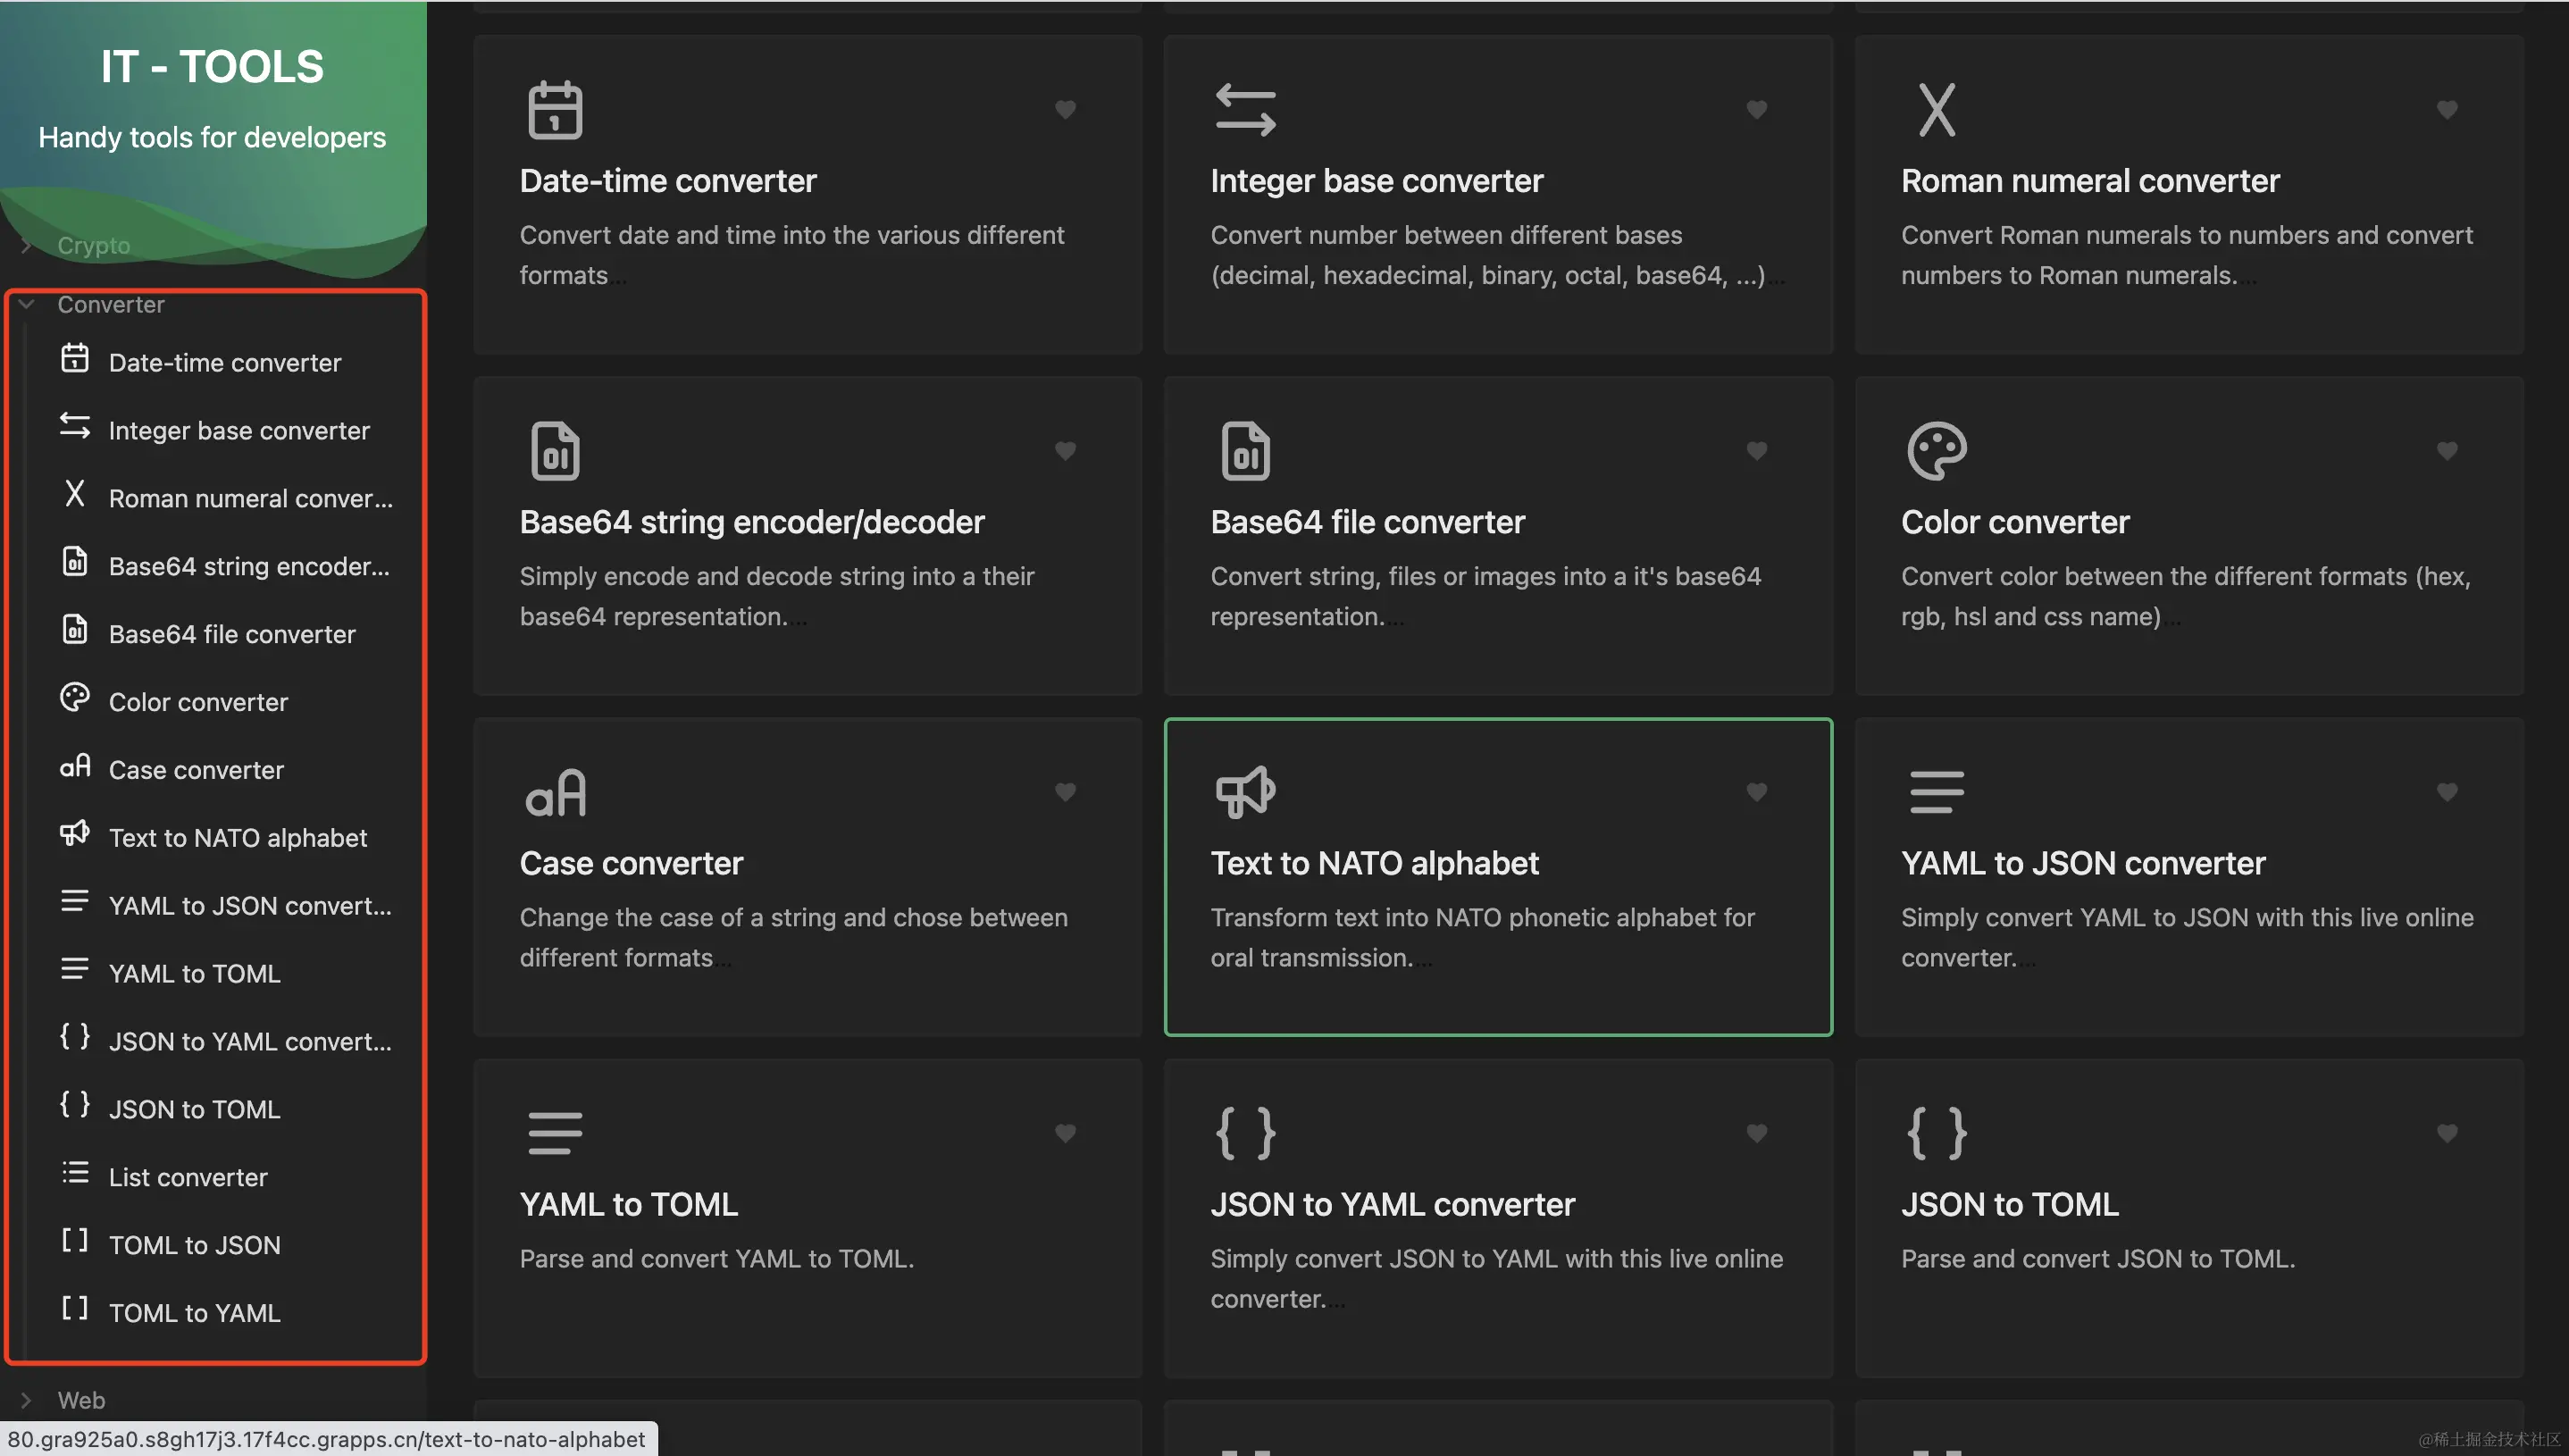Click the TOML to JSON brackets icon in sidebar
This screenshot has width=2569, height=1456.
pos(75,1241)
